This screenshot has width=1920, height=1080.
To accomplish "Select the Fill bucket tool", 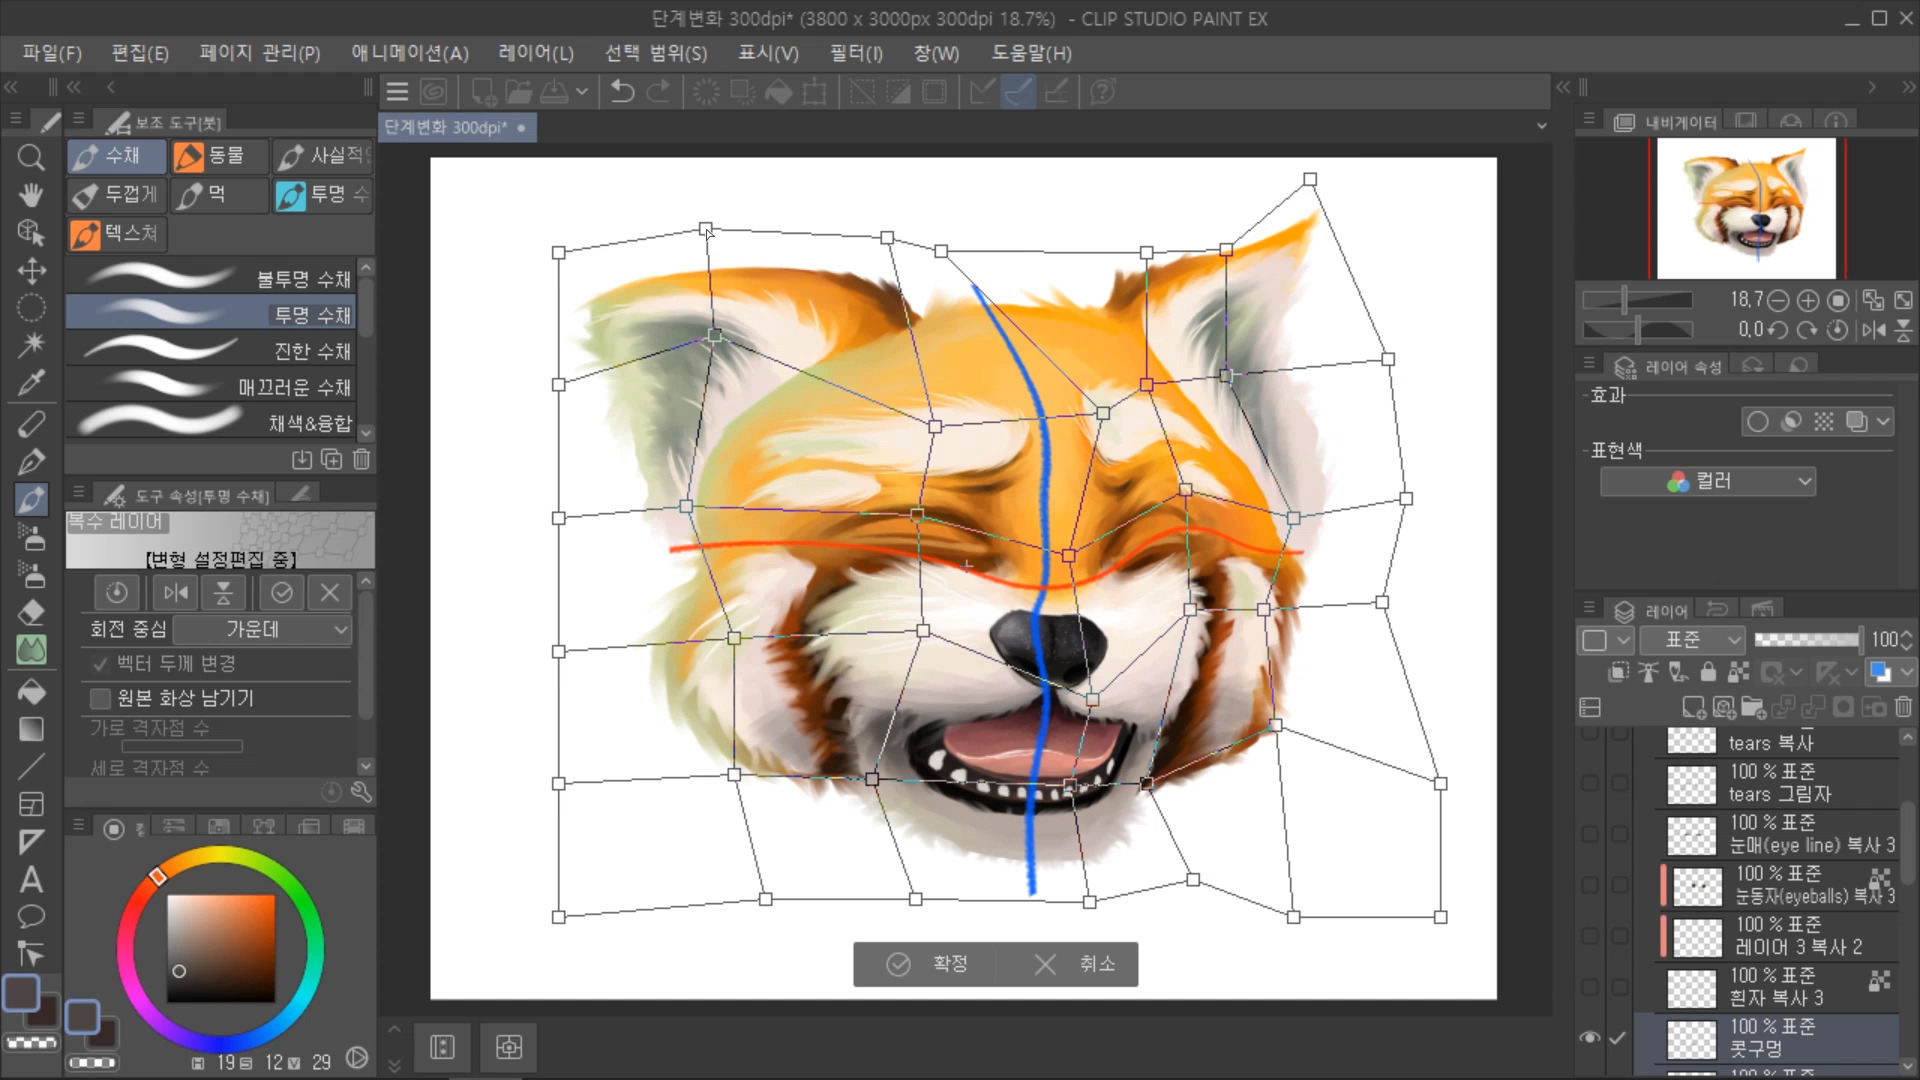I will 31,692.
